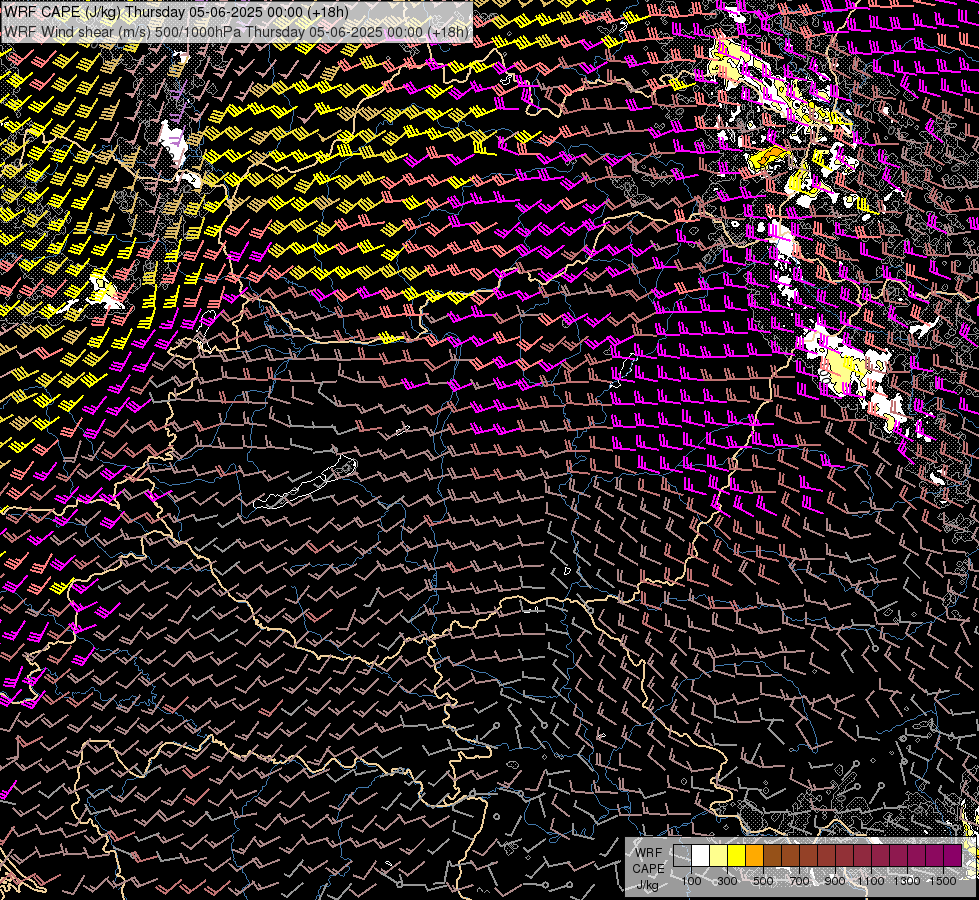979x900 pixels.
Task: Click the '100' legend scale label
Action: [x=691, y=881]
